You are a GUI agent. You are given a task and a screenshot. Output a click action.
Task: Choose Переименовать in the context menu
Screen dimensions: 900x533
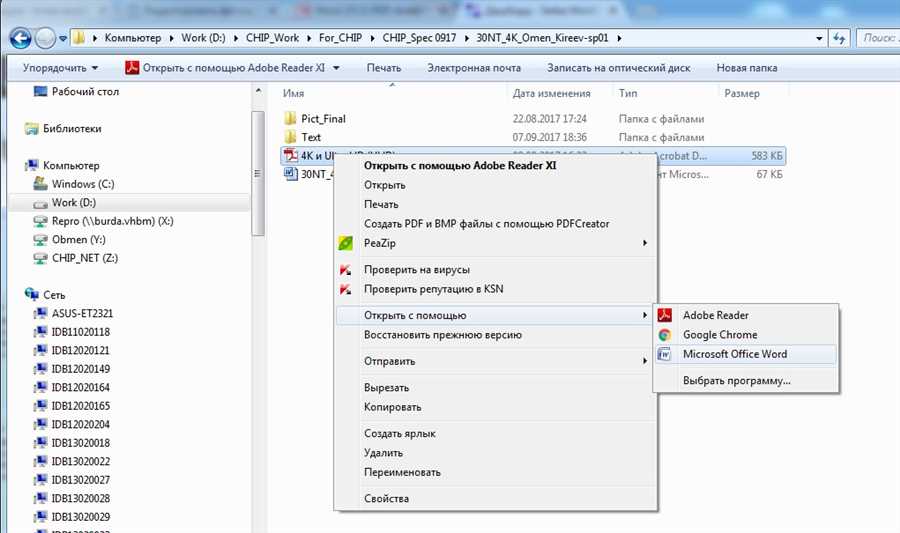point(402,473)
